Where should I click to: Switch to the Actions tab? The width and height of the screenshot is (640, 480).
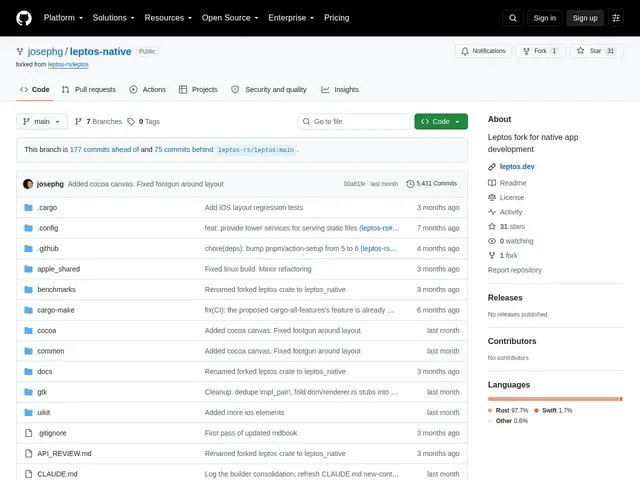147,89
